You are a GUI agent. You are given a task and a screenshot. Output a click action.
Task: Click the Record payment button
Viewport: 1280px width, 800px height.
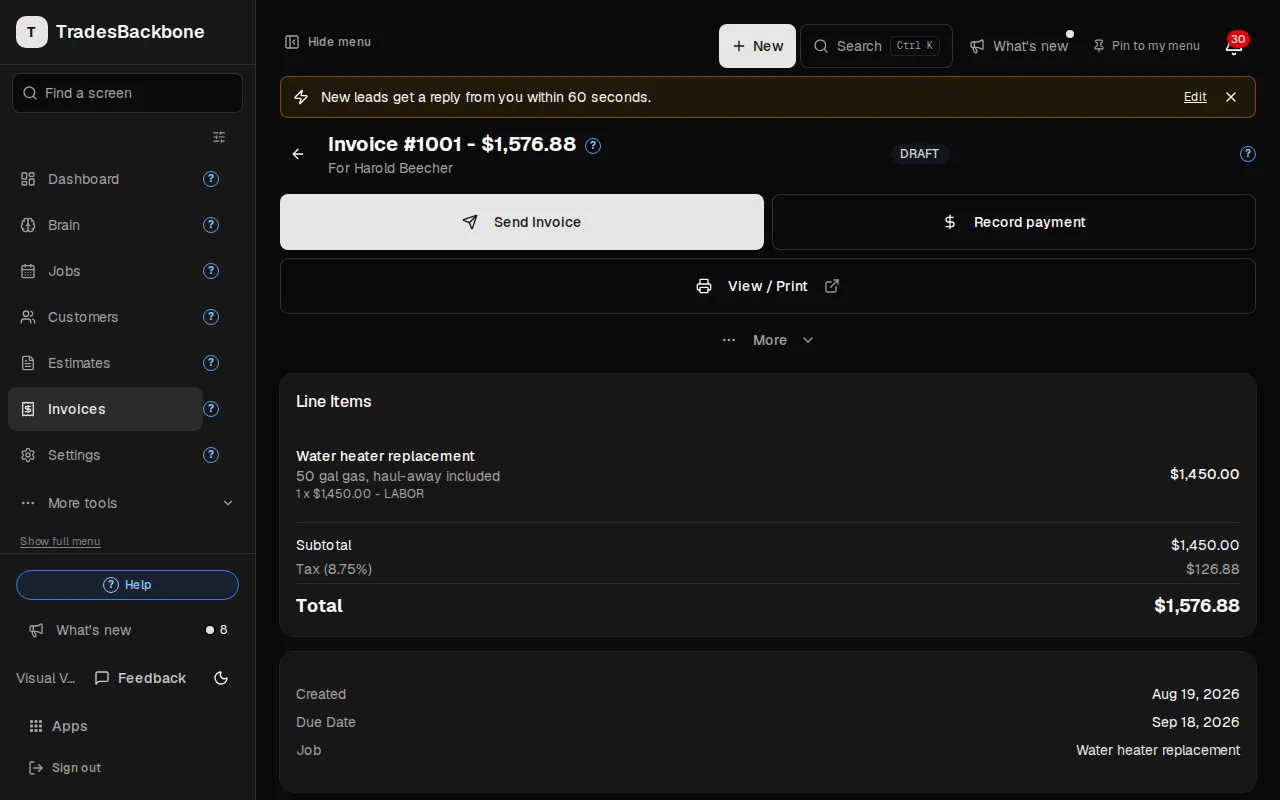coord(1014,222)
